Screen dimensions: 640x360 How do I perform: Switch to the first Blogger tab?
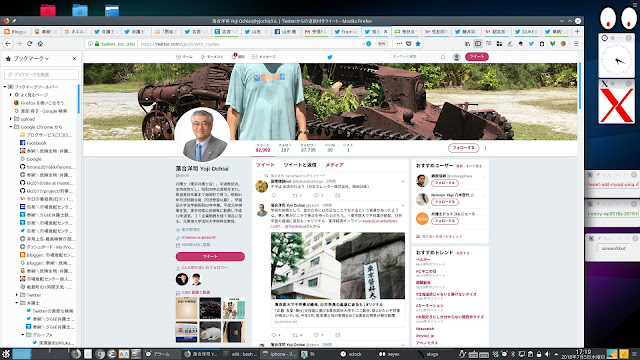(16, 31)
